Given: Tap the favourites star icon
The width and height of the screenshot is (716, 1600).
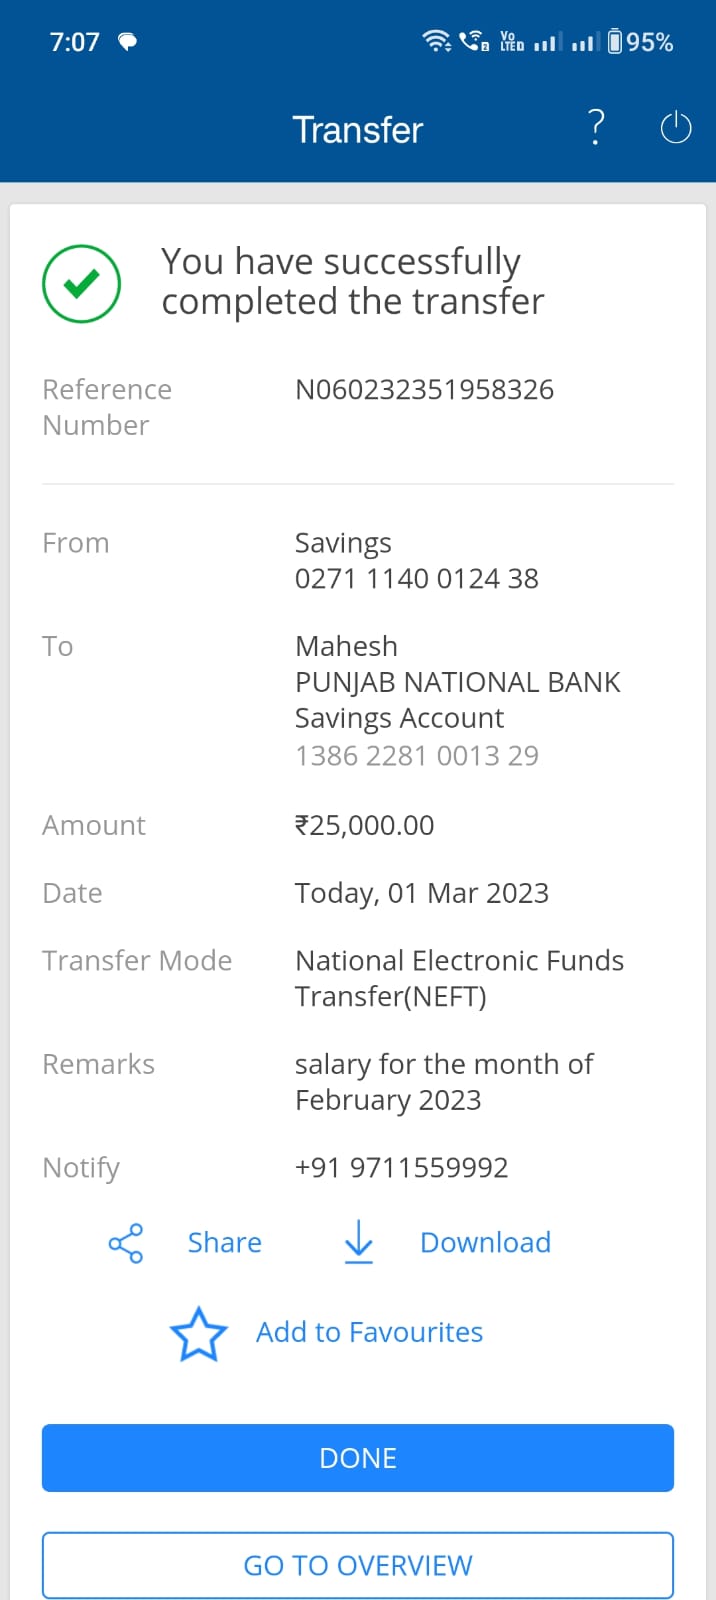Looking at the screenshot, I should (198, 1334).
